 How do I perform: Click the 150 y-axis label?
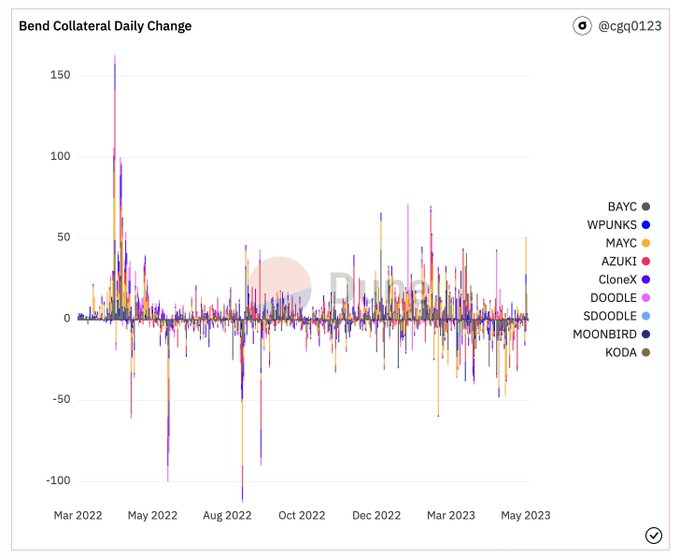point(60,75)
